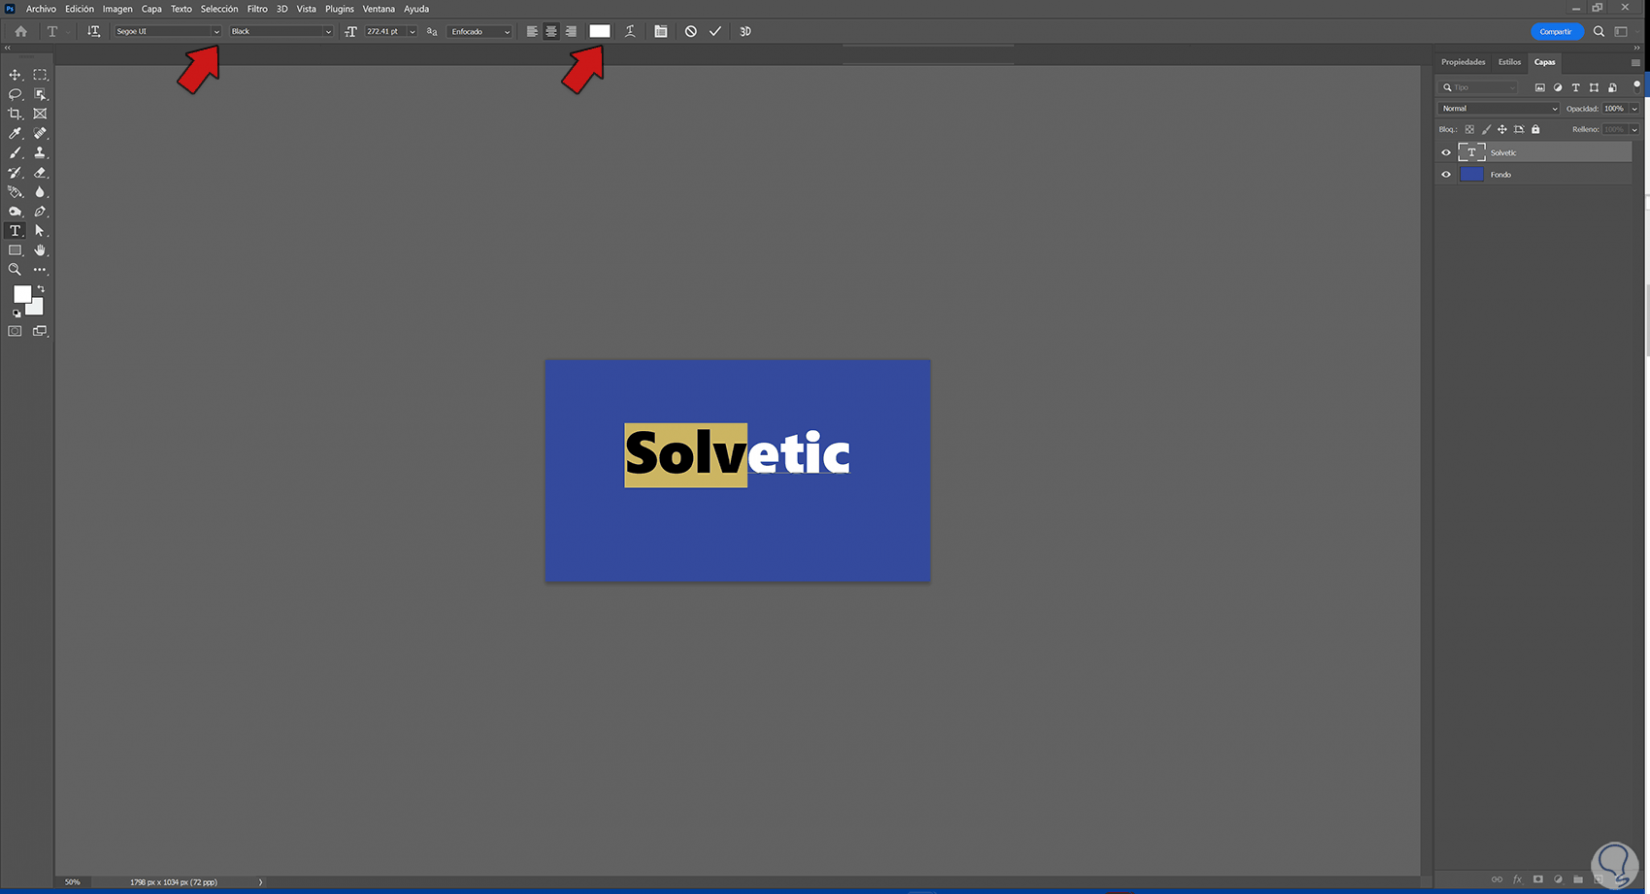The width and height of the screenshot is (1650, 894).
Task: Select the Zoom tool
Action: 15,270
